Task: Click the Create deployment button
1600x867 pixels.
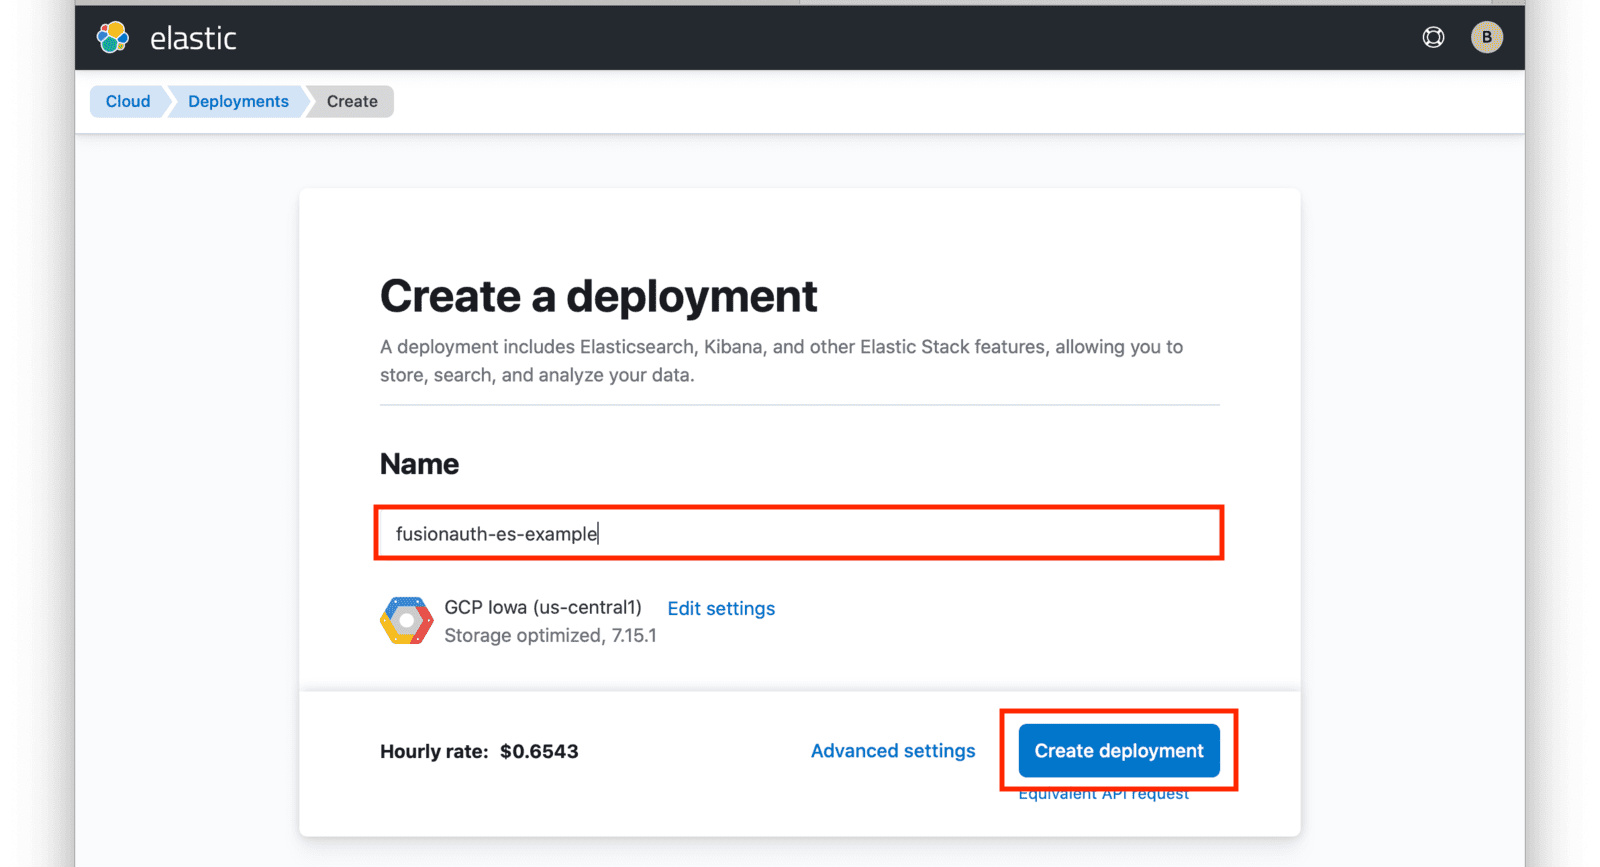Action: pos(1119,751)
